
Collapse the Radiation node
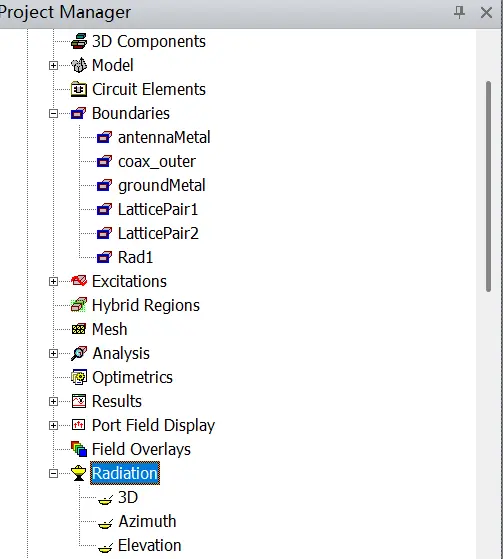pyautogui.click(x=53, y=474)
